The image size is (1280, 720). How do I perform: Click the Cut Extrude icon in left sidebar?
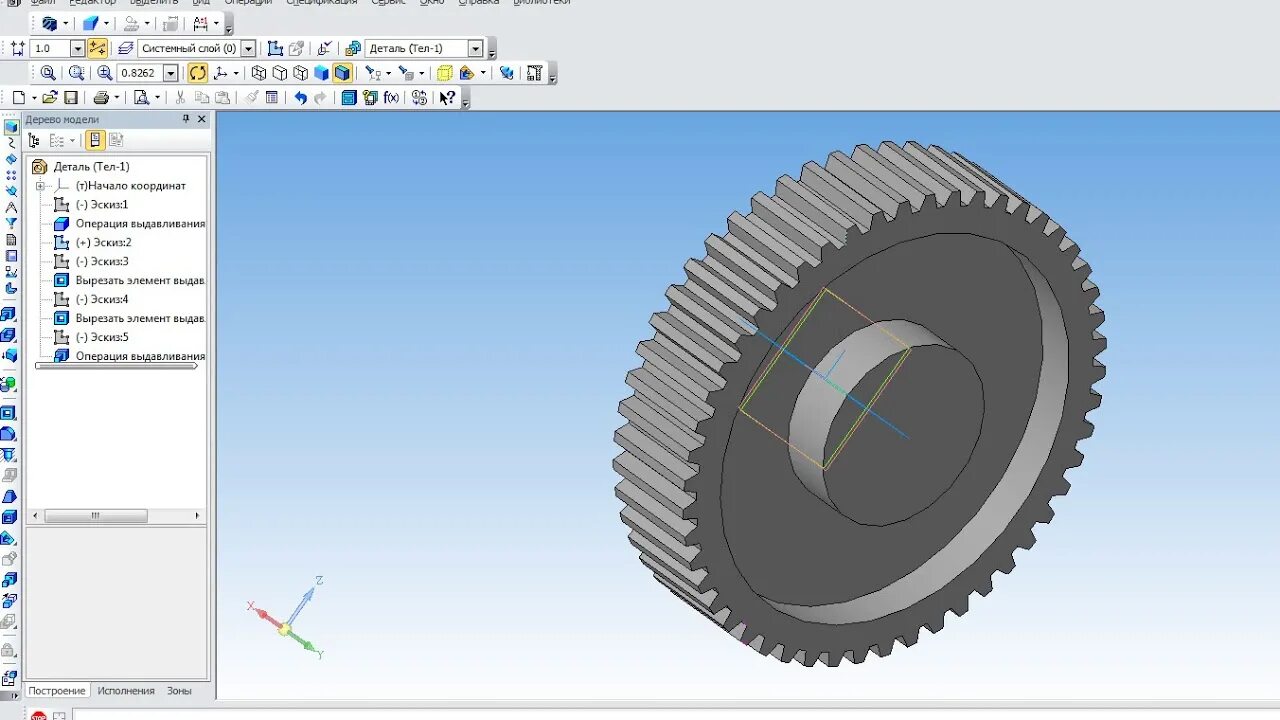(9, 412)
